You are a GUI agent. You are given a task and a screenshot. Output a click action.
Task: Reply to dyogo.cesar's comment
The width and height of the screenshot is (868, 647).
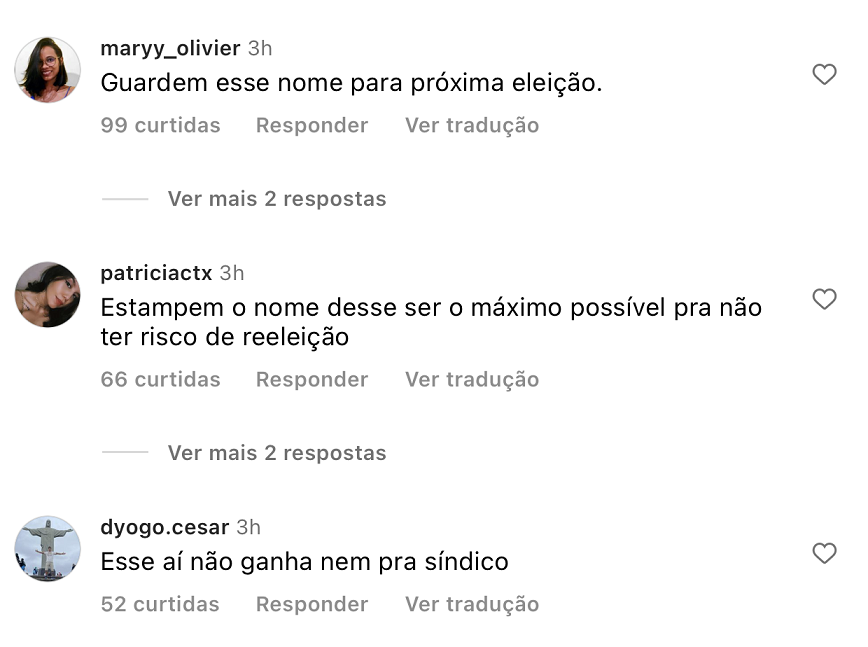tap(312, 604)
